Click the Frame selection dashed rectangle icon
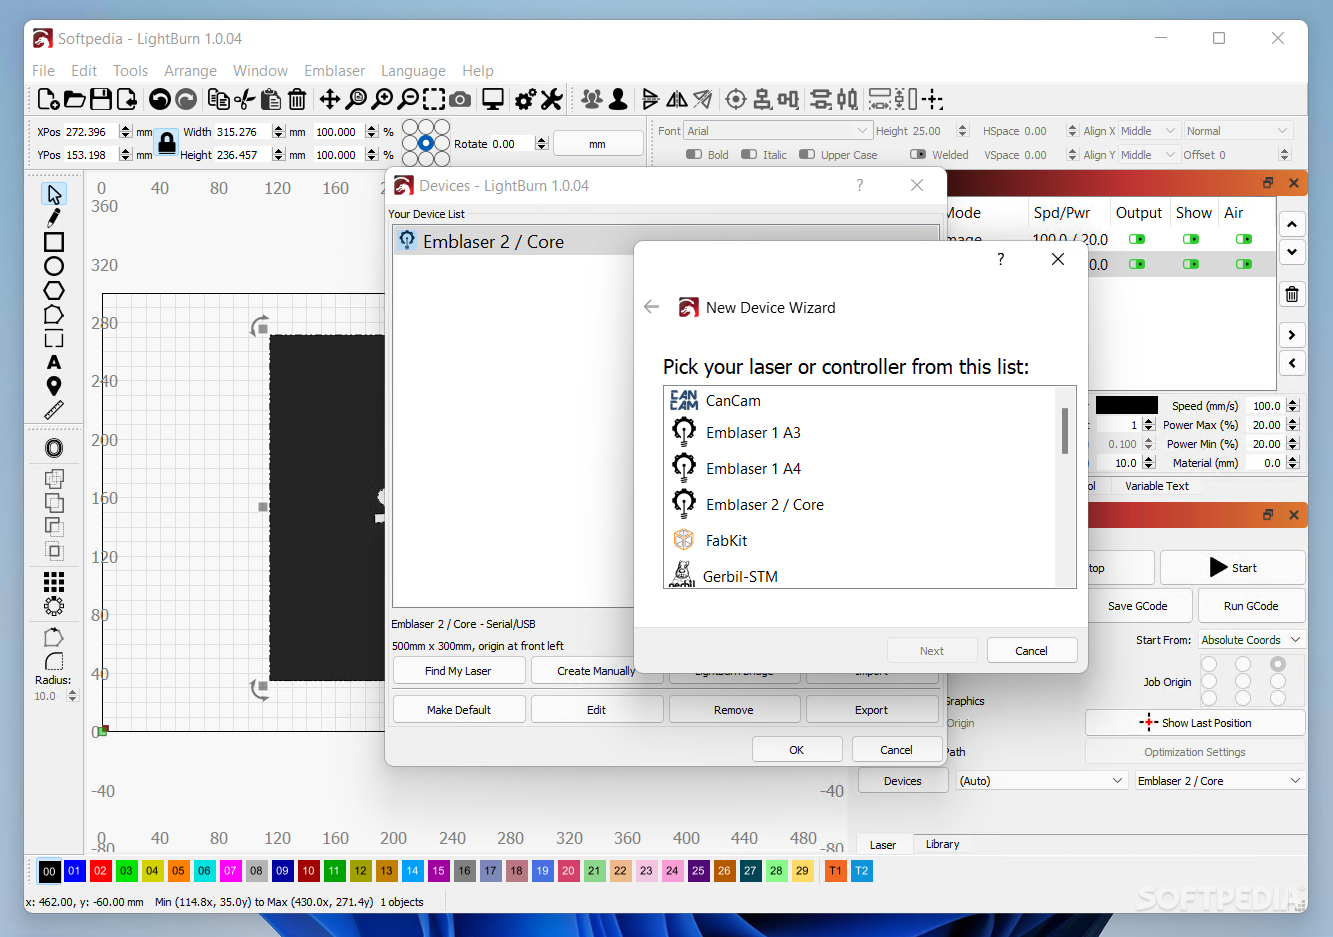The width and height of the screenshot is (1333, 937). coord(434,99)
